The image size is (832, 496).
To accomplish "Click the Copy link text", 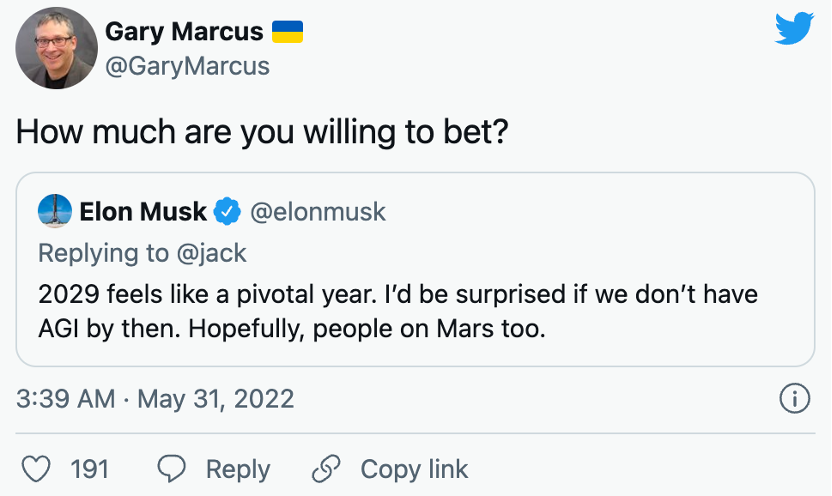I will click(x=414, y=469).
